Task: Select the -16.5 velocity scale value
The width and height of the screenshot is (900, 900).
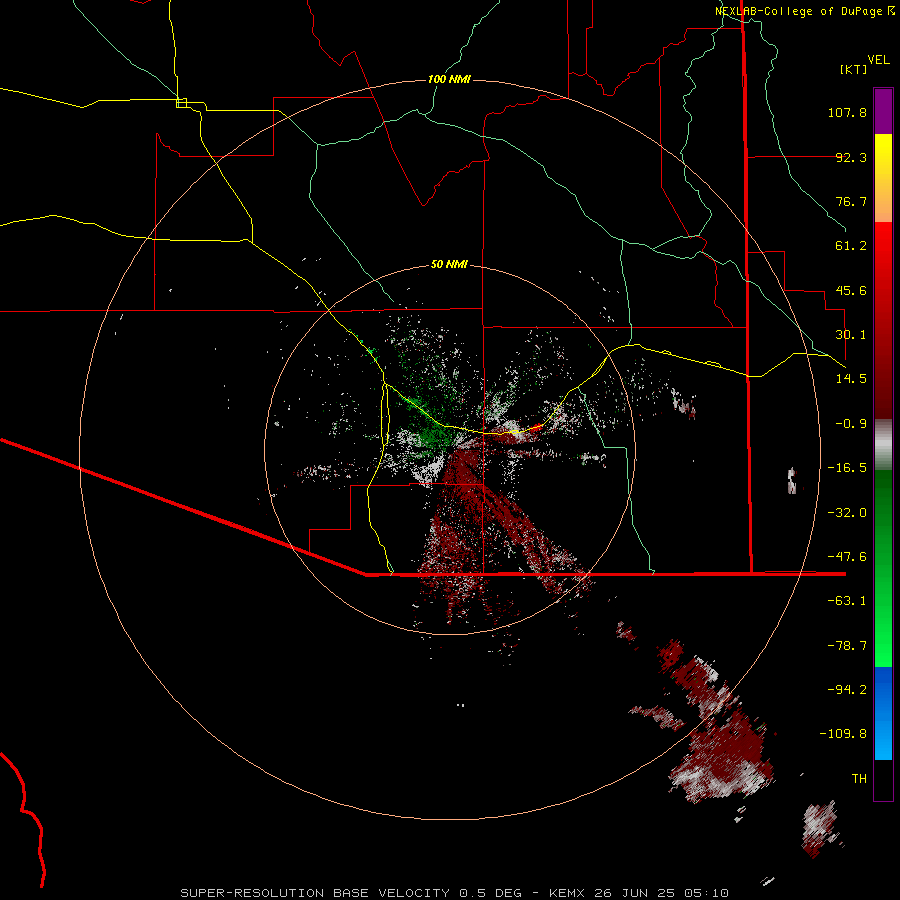Action: pos(847,468)
